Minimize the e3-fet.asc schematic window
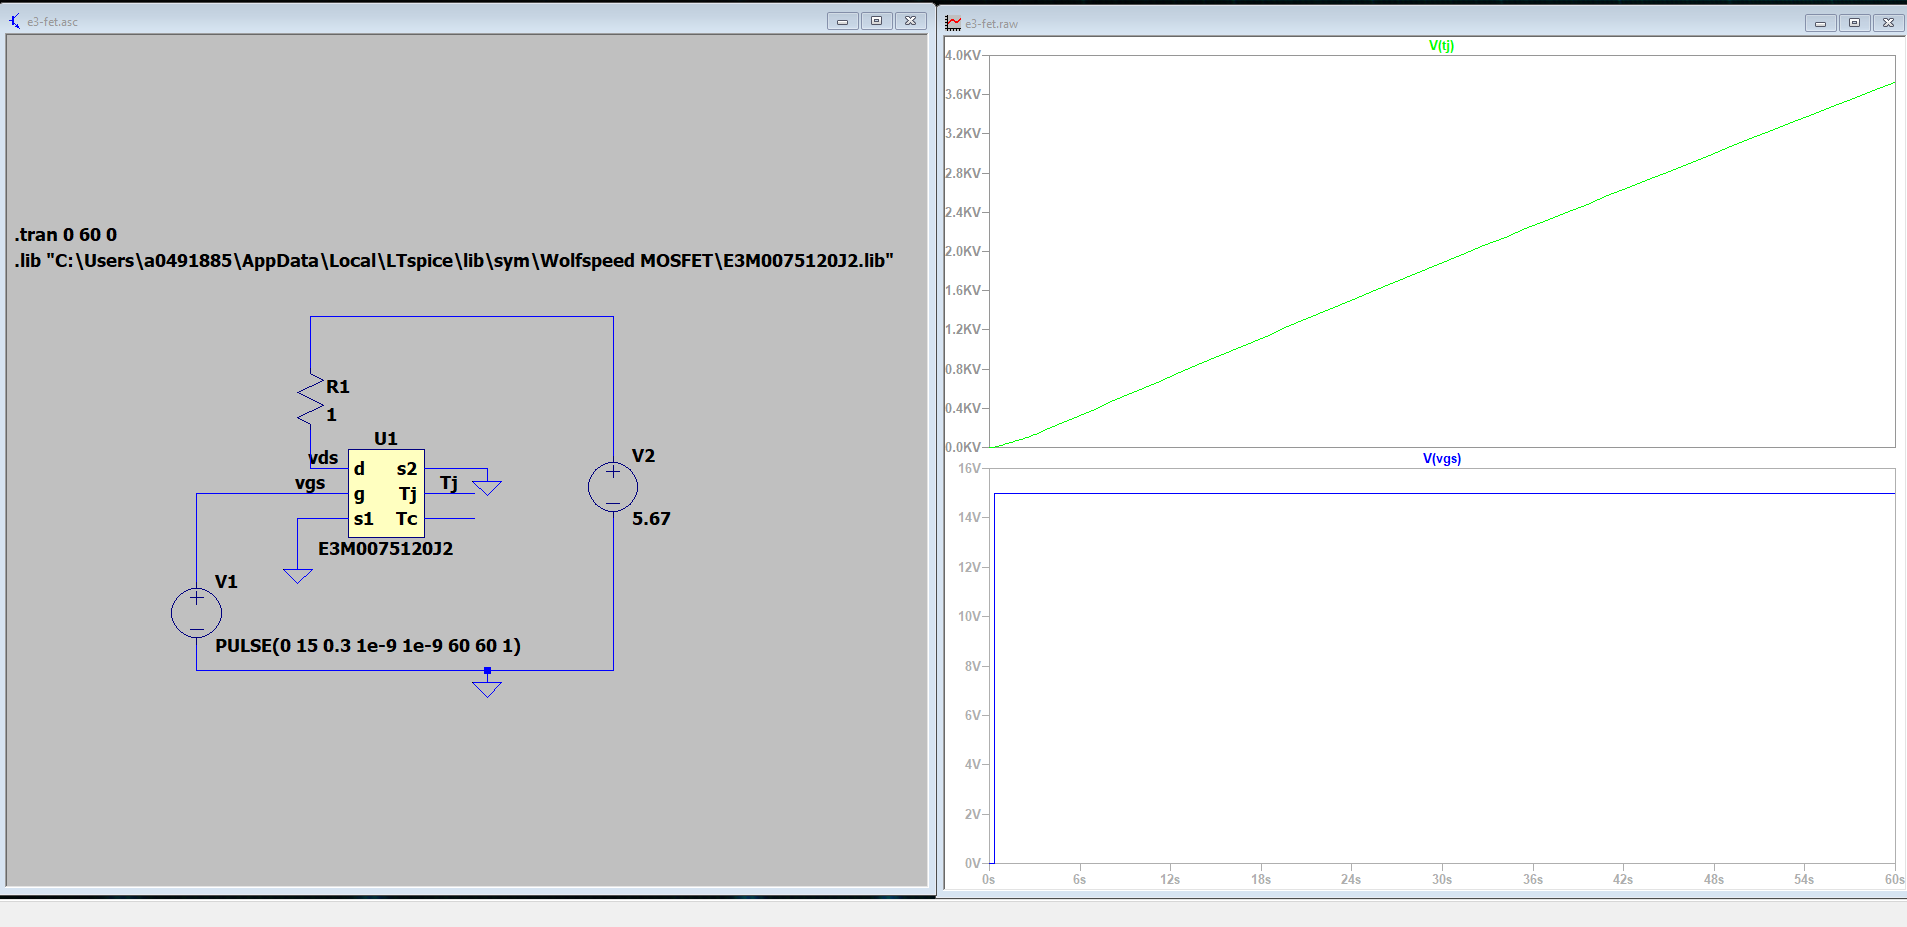Image resolution: width=1907 pixels, height=927 pixels. click(842, 21)
